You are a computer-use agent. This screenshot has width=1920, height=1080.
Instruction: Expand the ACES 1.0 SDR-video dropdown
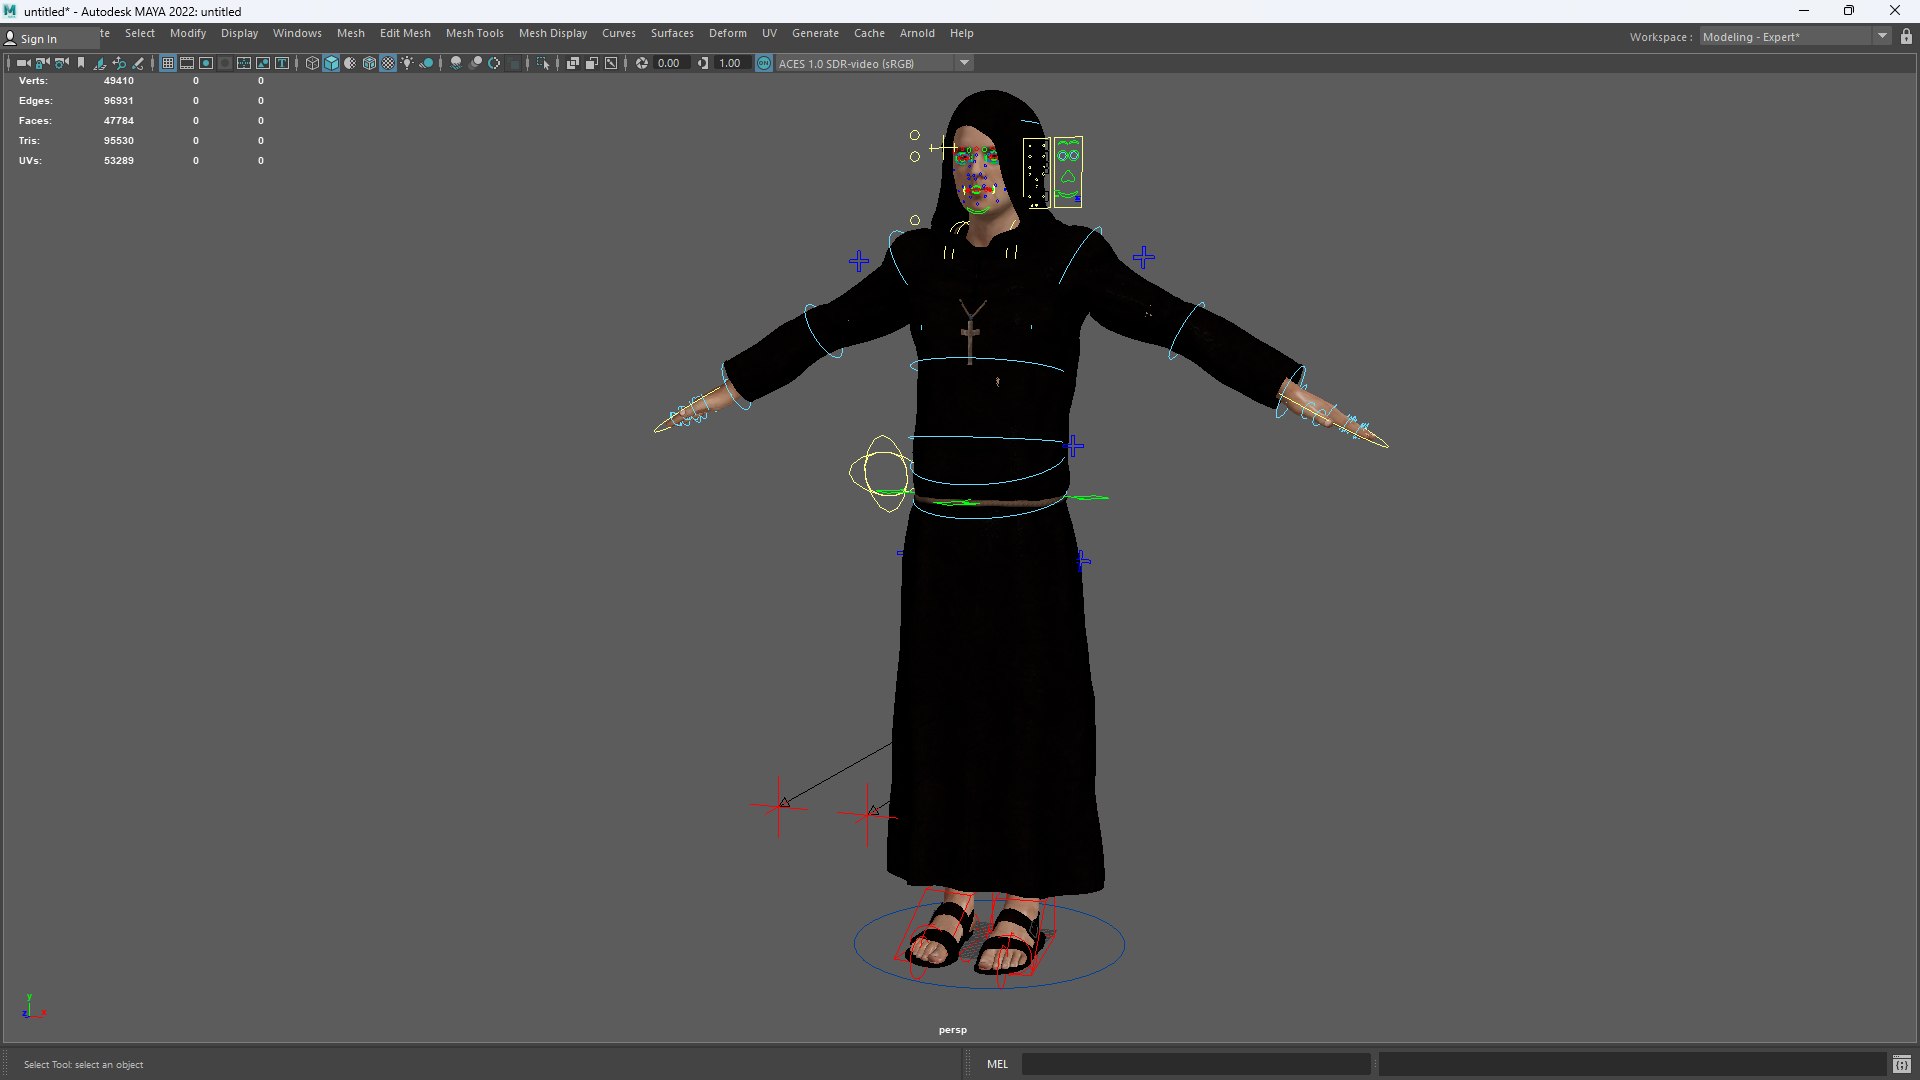point(964,63)
